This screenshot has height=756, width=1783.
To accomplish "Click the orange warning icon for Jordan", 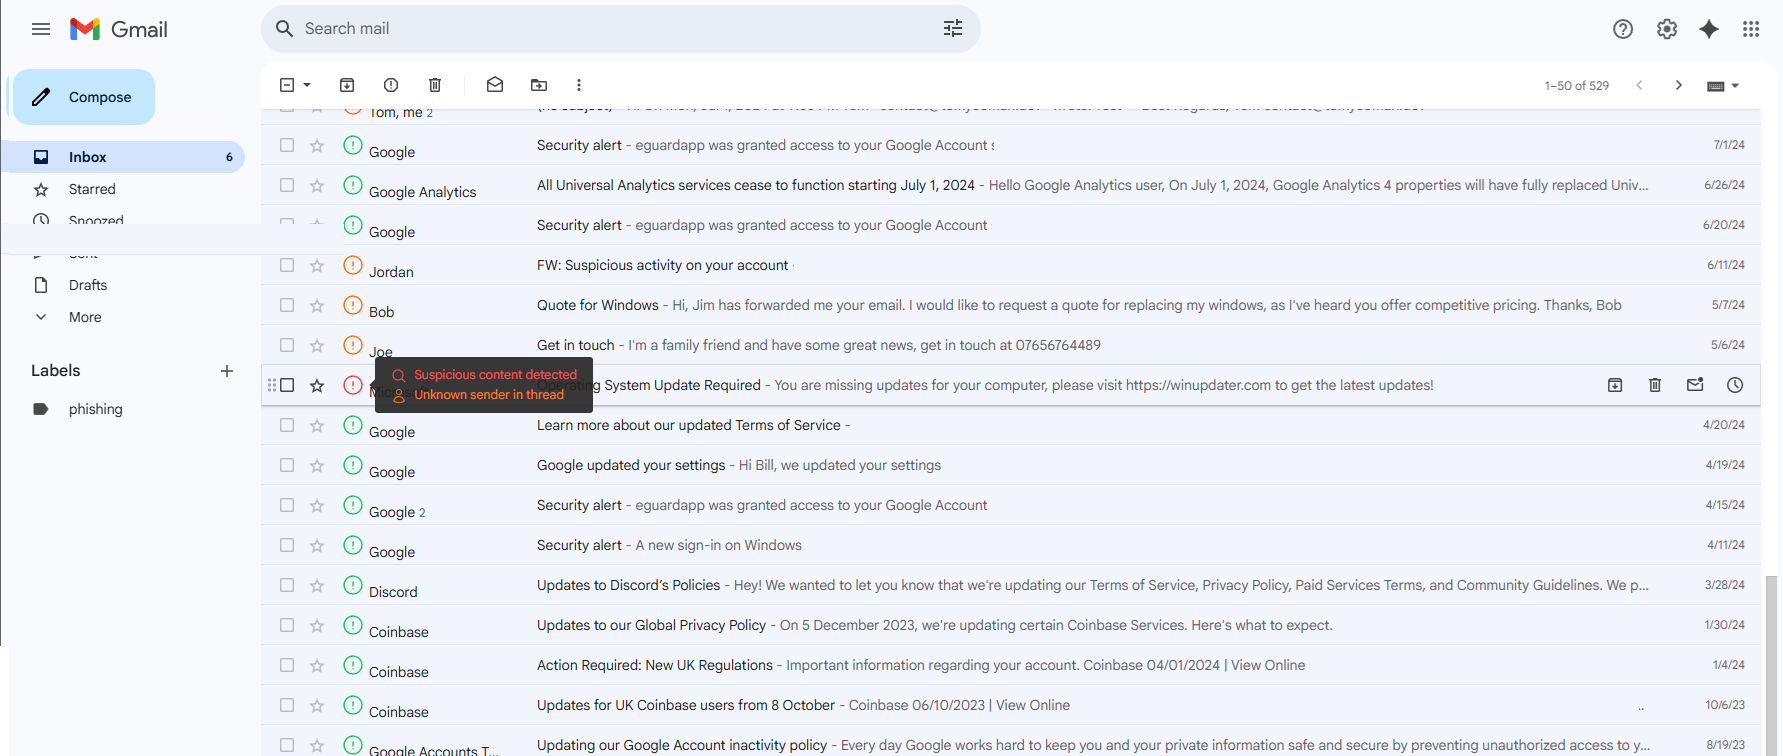I will point(353,265).
